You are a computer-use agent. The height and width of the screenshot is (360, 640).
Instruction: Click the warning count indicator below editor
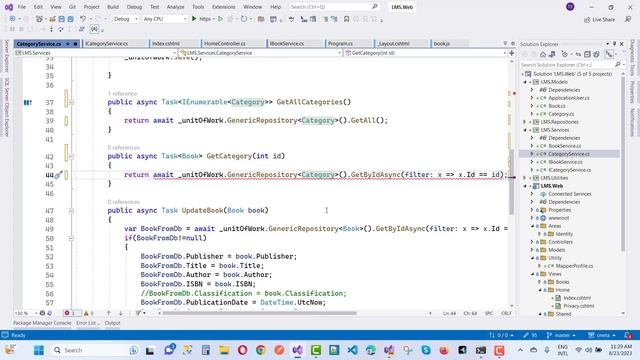click(x=89, y=313)
